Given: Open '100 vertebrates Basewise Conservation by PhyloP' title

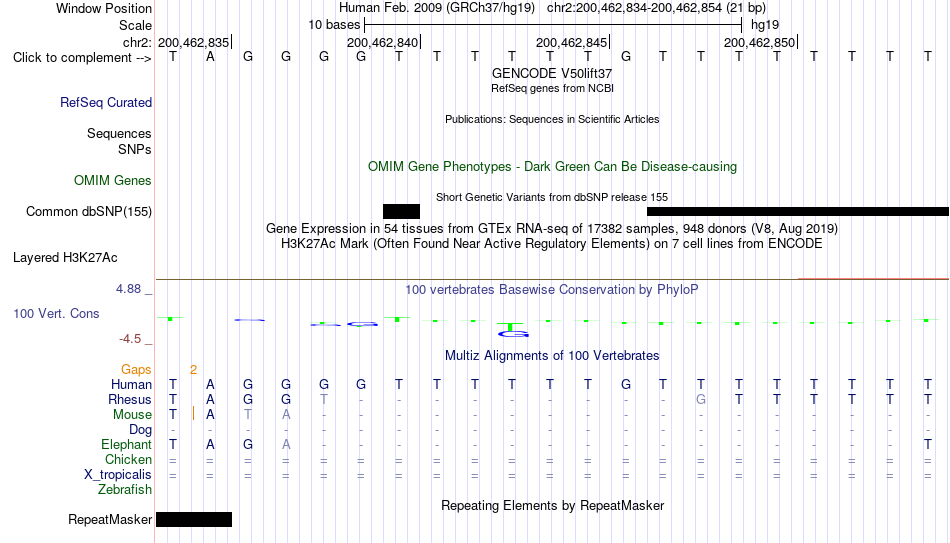Looking at the screenshot, I should pos(552,290).
